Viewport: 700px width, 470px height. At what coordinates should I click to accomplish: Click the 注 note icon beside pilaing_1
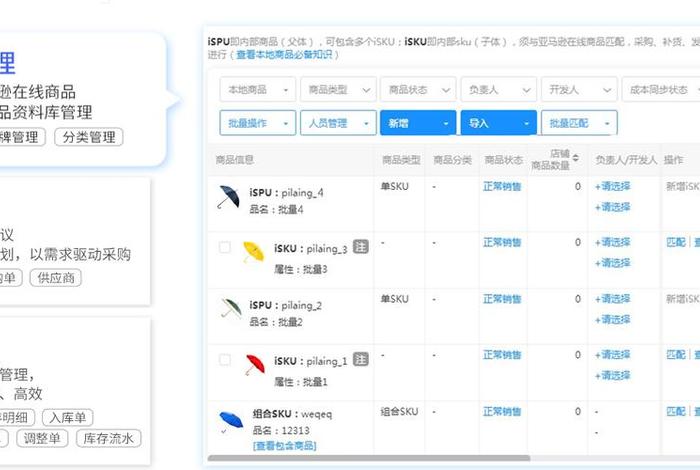[x=361, y=359]
